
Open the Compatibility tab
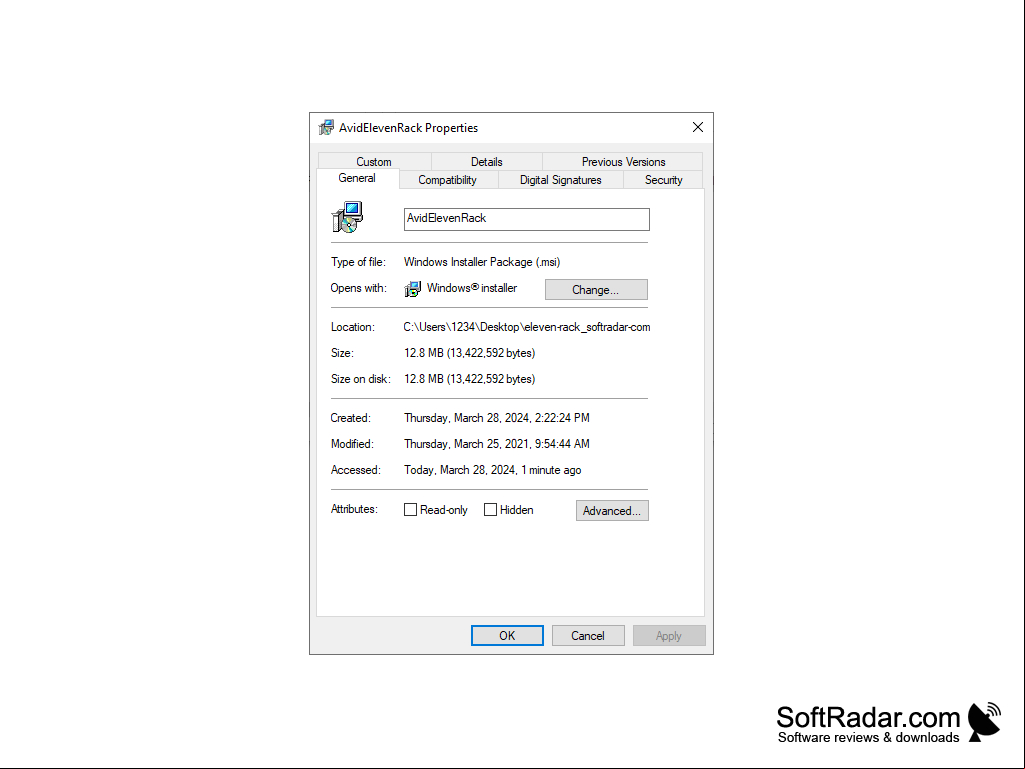point(448,180)
